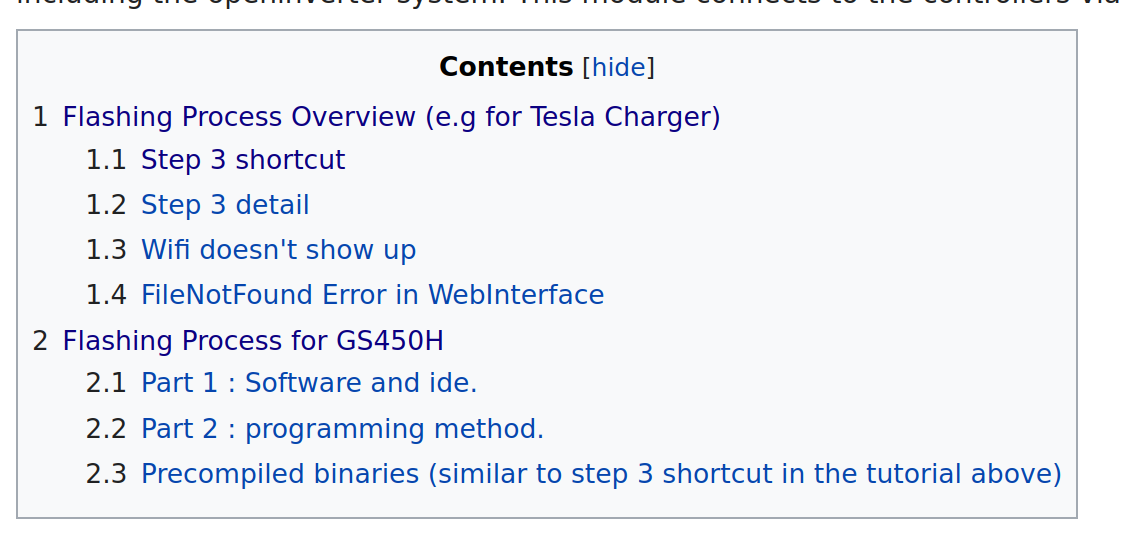Select the 2.3 section number
Screen dimensions: 1124x544
tap(106, 475)
